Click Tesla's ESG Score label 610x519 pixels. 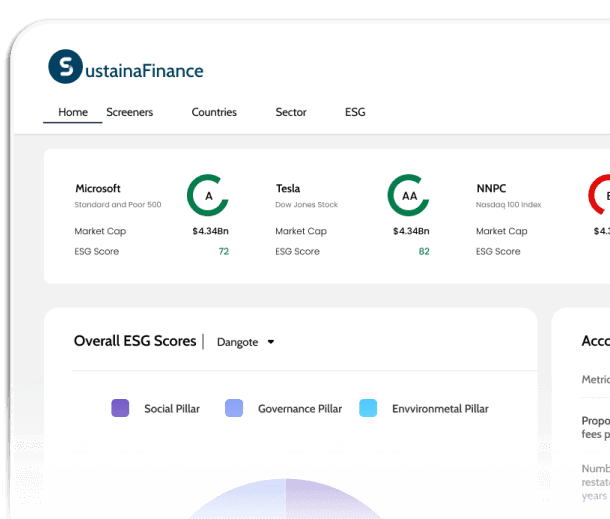(297, 251)
